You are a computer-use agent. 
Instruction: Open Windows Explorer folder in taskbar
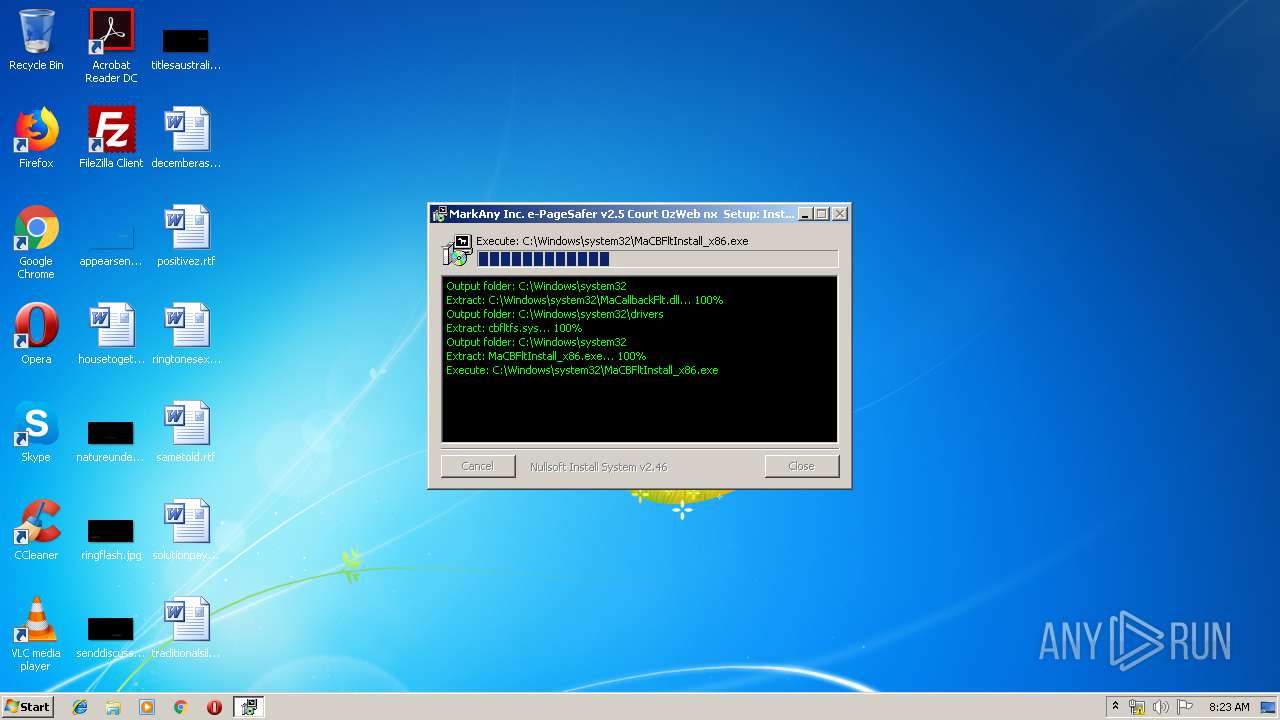pyautogui.click(x=113, y=707)
